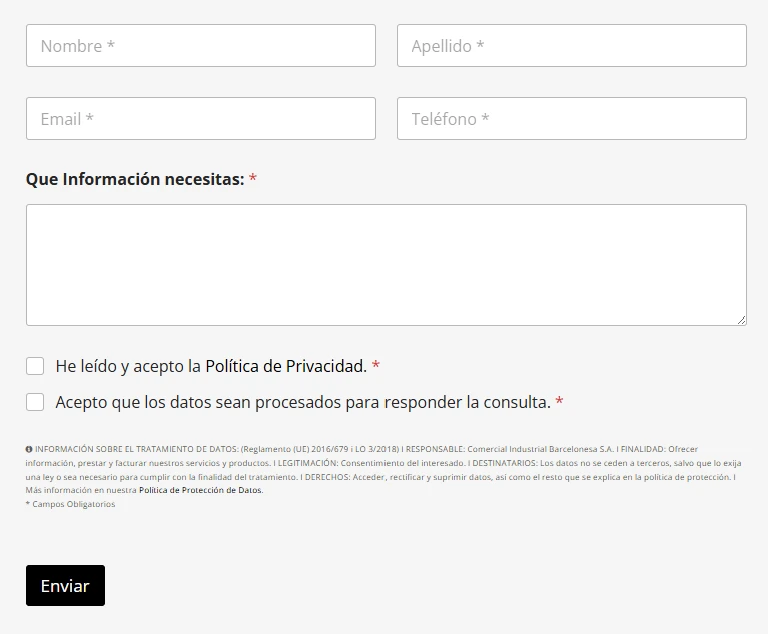Click the Nombre input field
This screenshot has height=634, width=768.
point(201,46)
